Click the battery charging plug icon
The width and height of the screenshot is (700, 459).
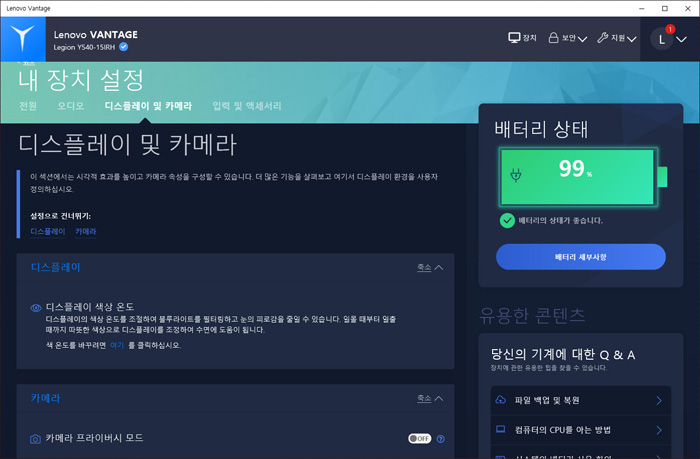[x=516, y=175]
